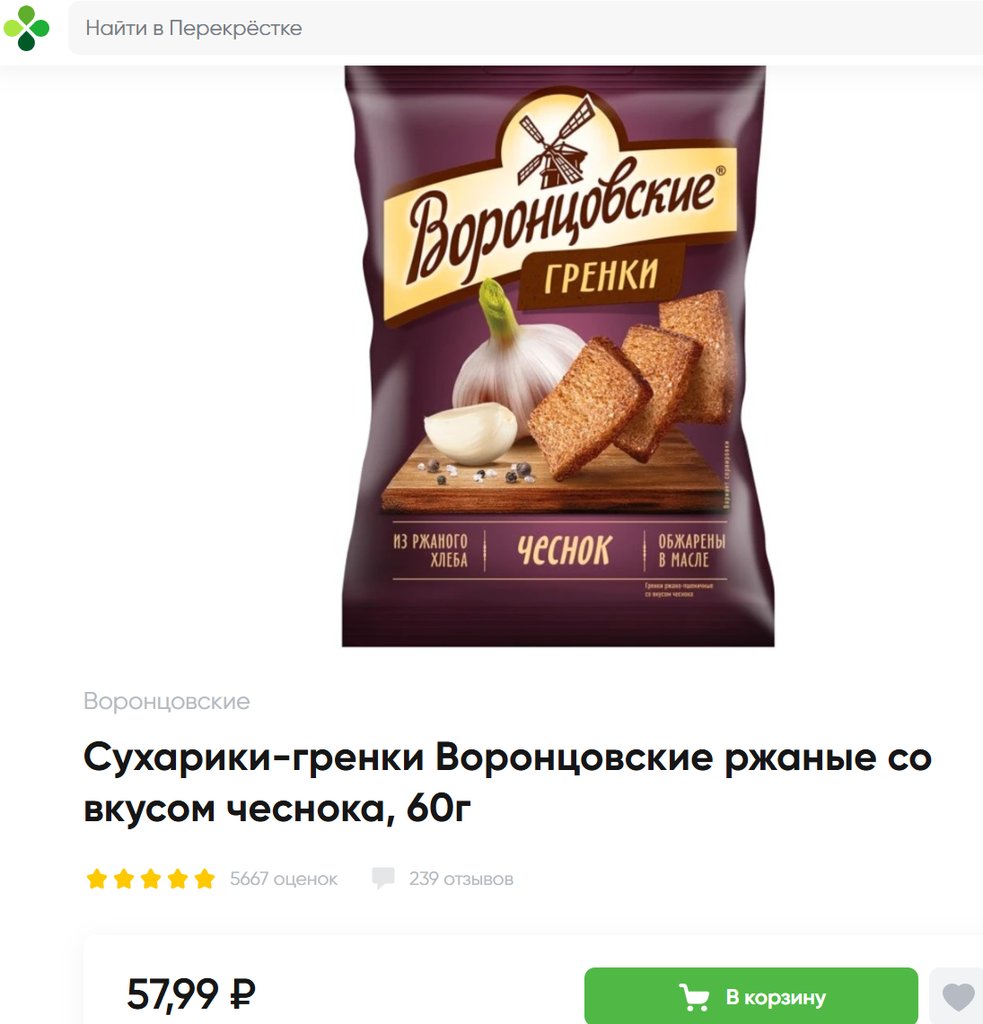Click the 'ЧЕСНОК' label on package image
The height and width of the screenshot is (1024, 983).
coord(564,550)
